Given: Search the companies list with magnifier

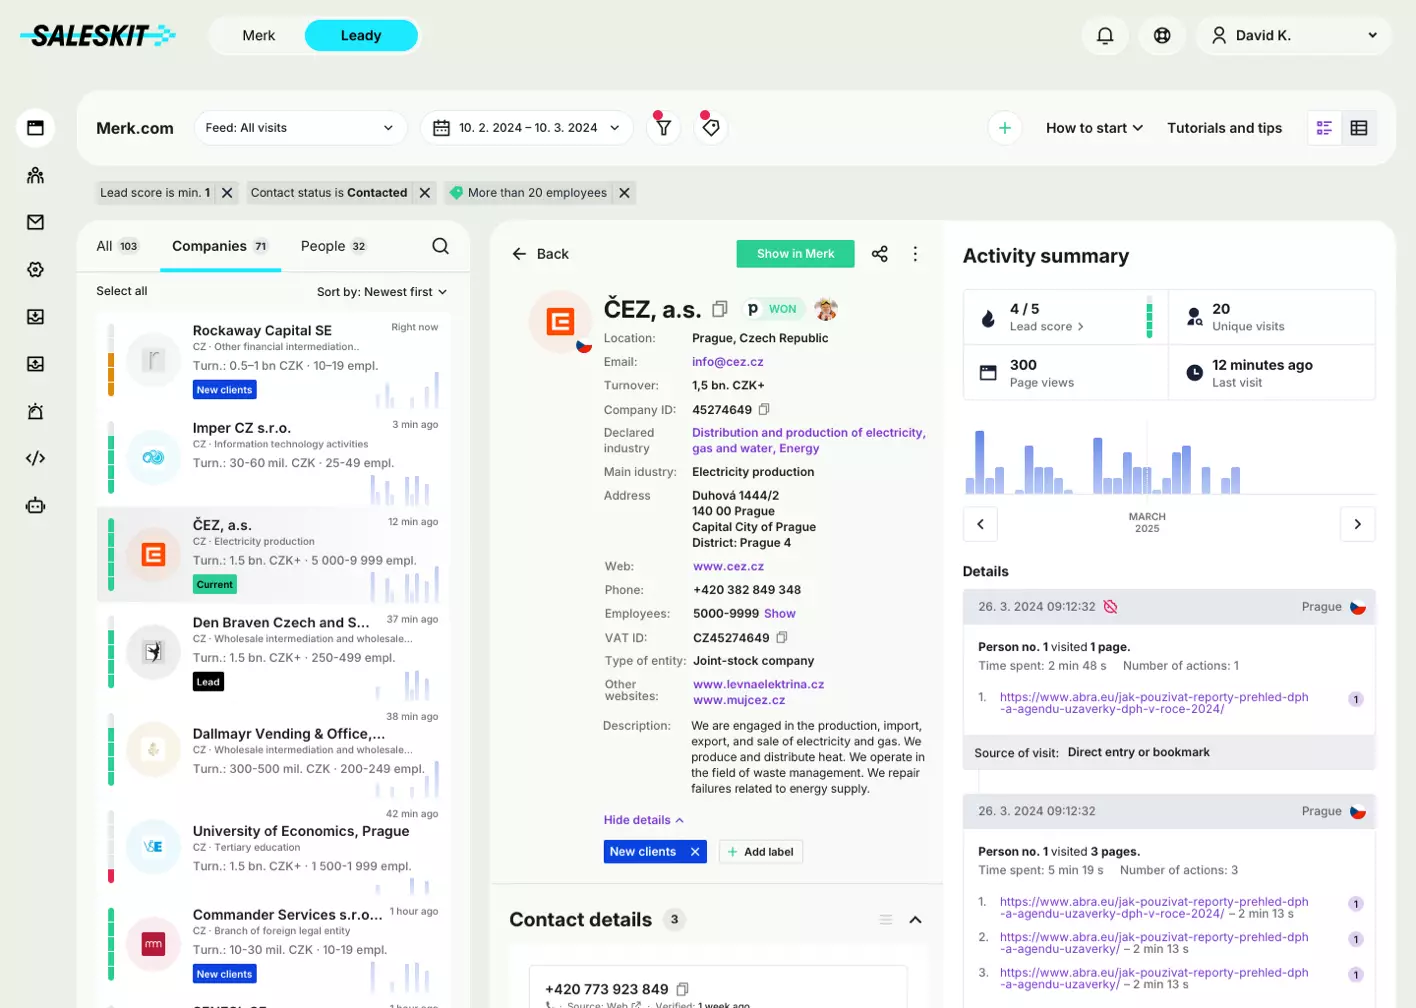Looking at the screenshot, I should click(440, 246).
